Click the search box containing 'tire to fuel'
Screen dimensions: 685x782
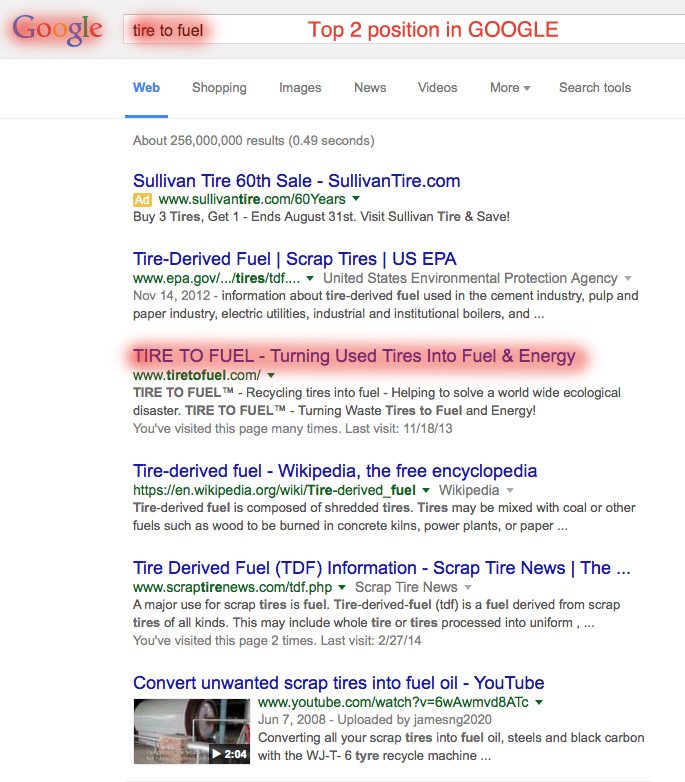[400, 30]
